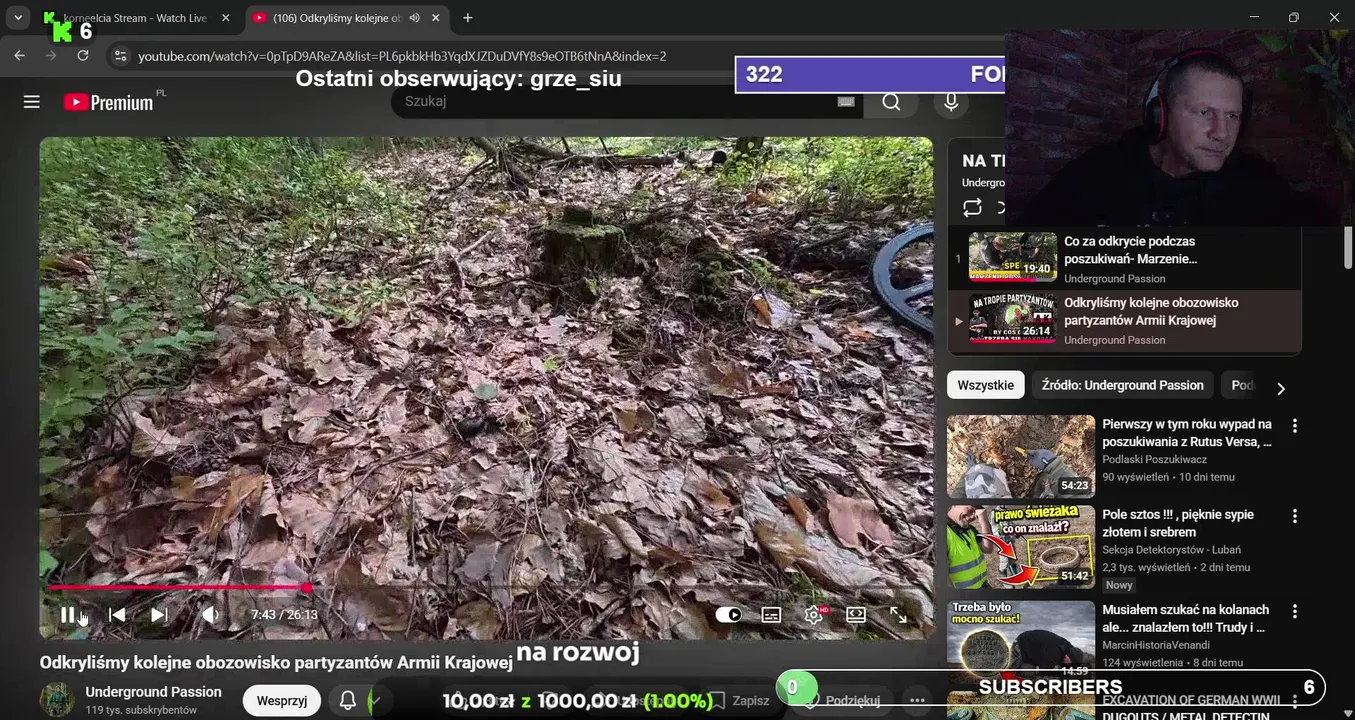Image resolution: width=1355 pixels, height=720 pixels.
Task: Open YouTube hamburger guide menu
Action: pos(32,102)
